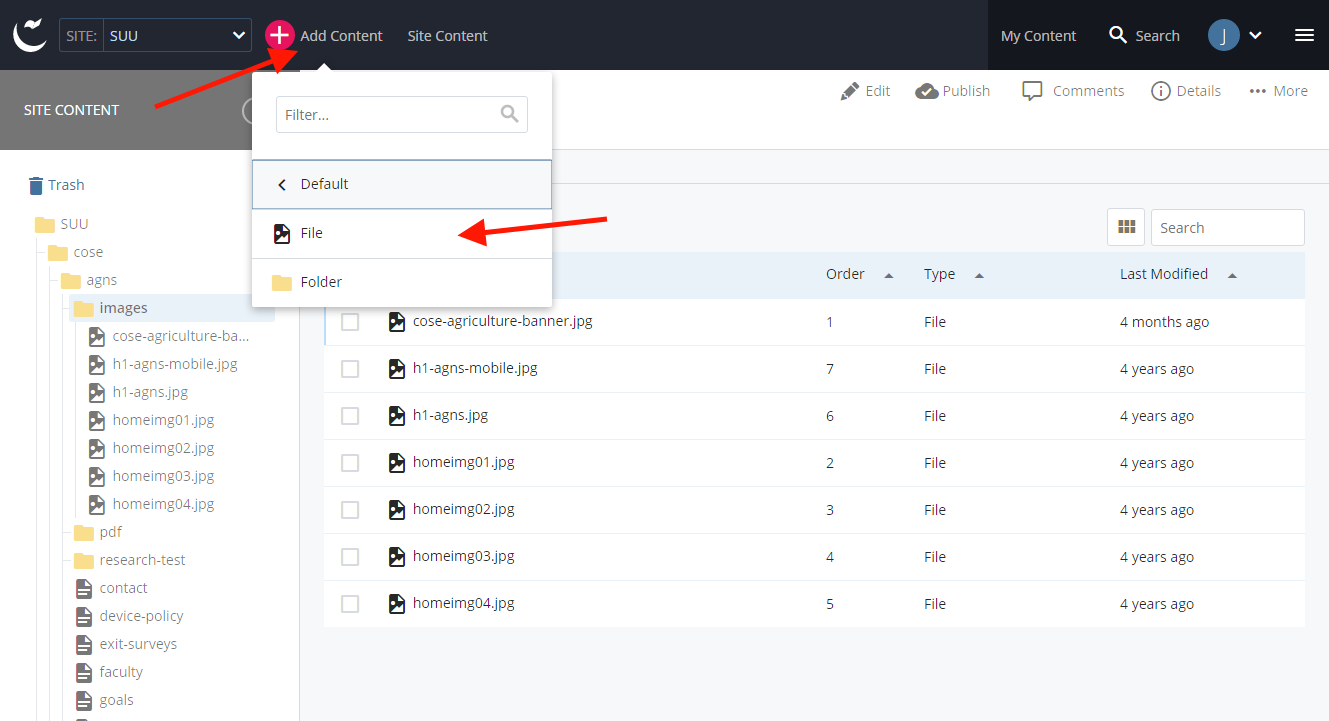
Task: Open the hamburger menu icon
Action: 1304,36
